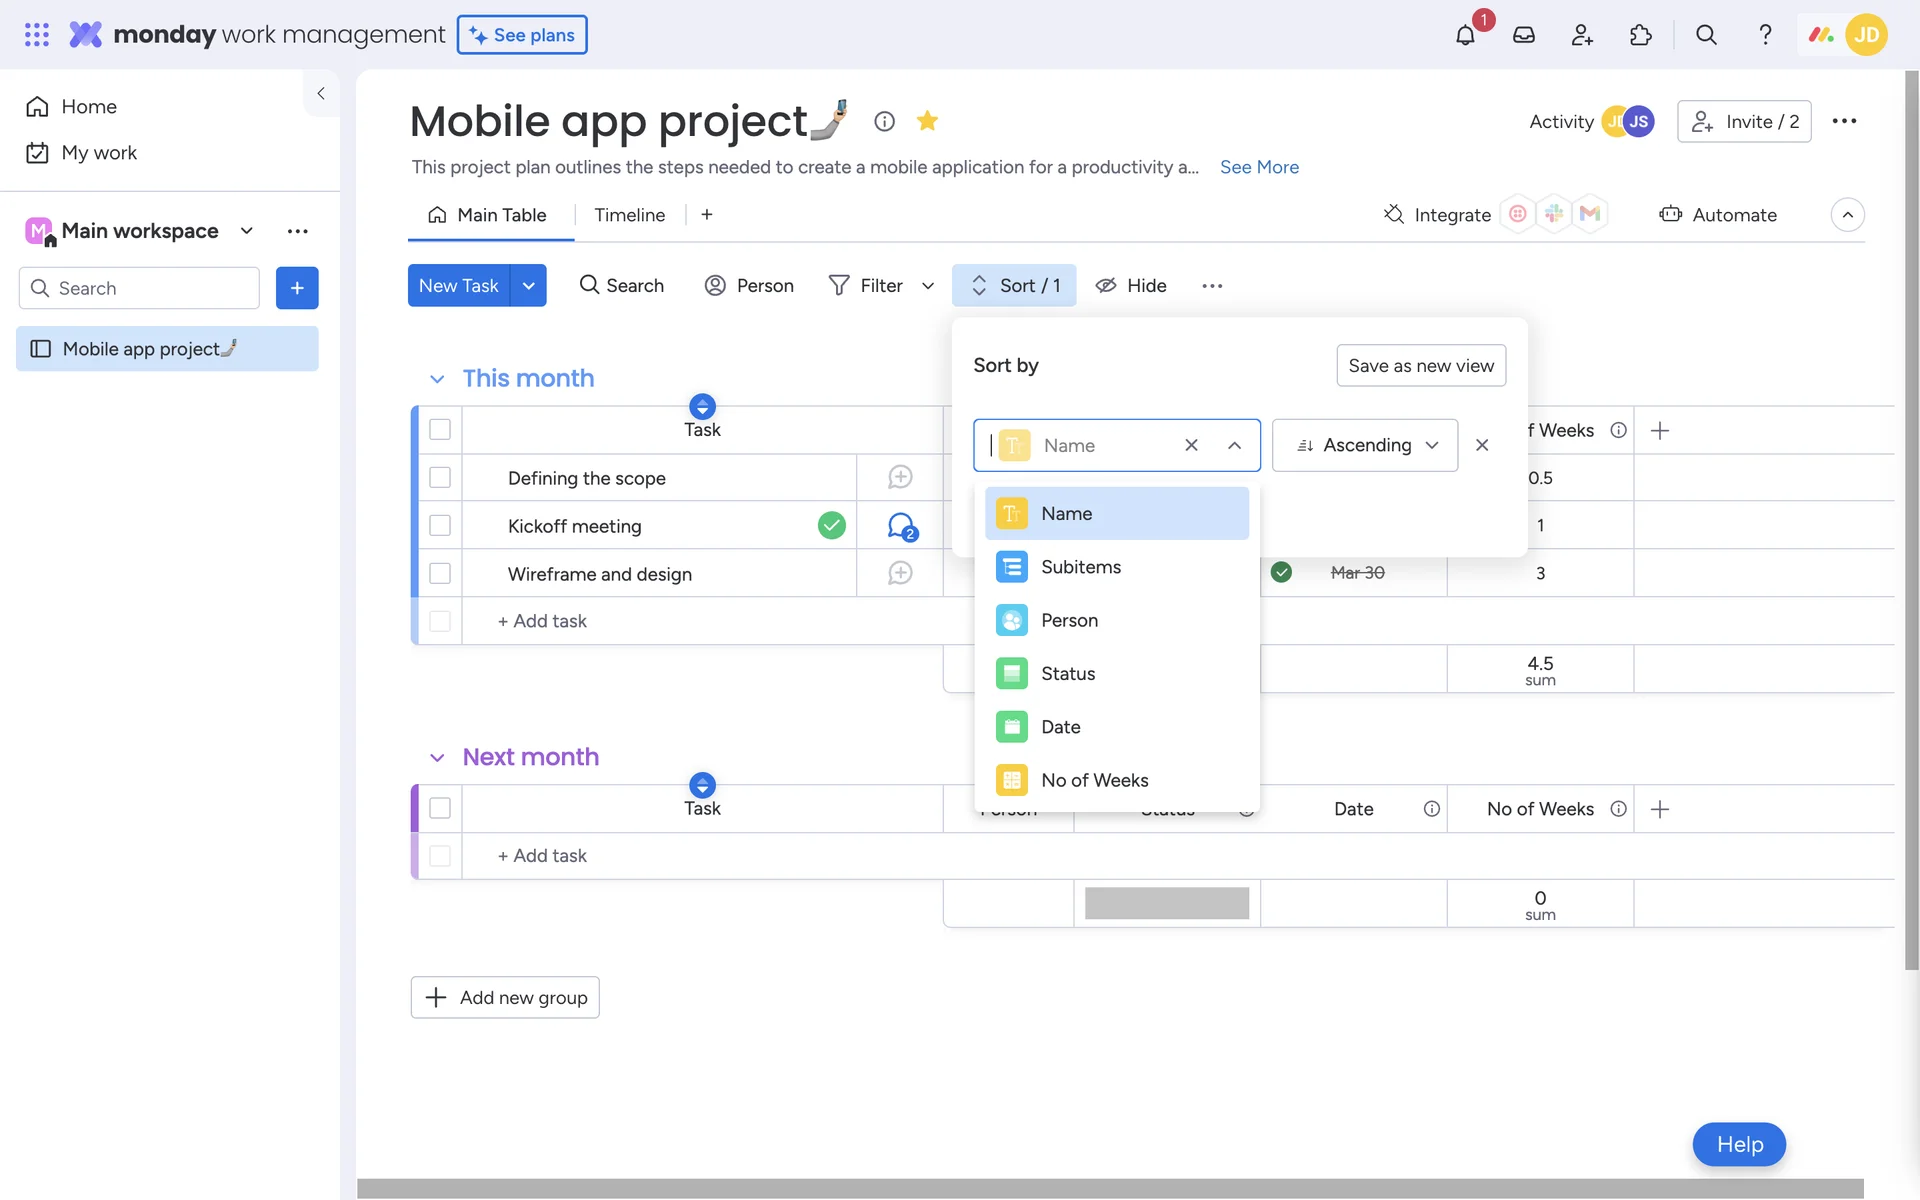Switch to the Timeline tab
1920x1200 pixels.
pos(629,215)
